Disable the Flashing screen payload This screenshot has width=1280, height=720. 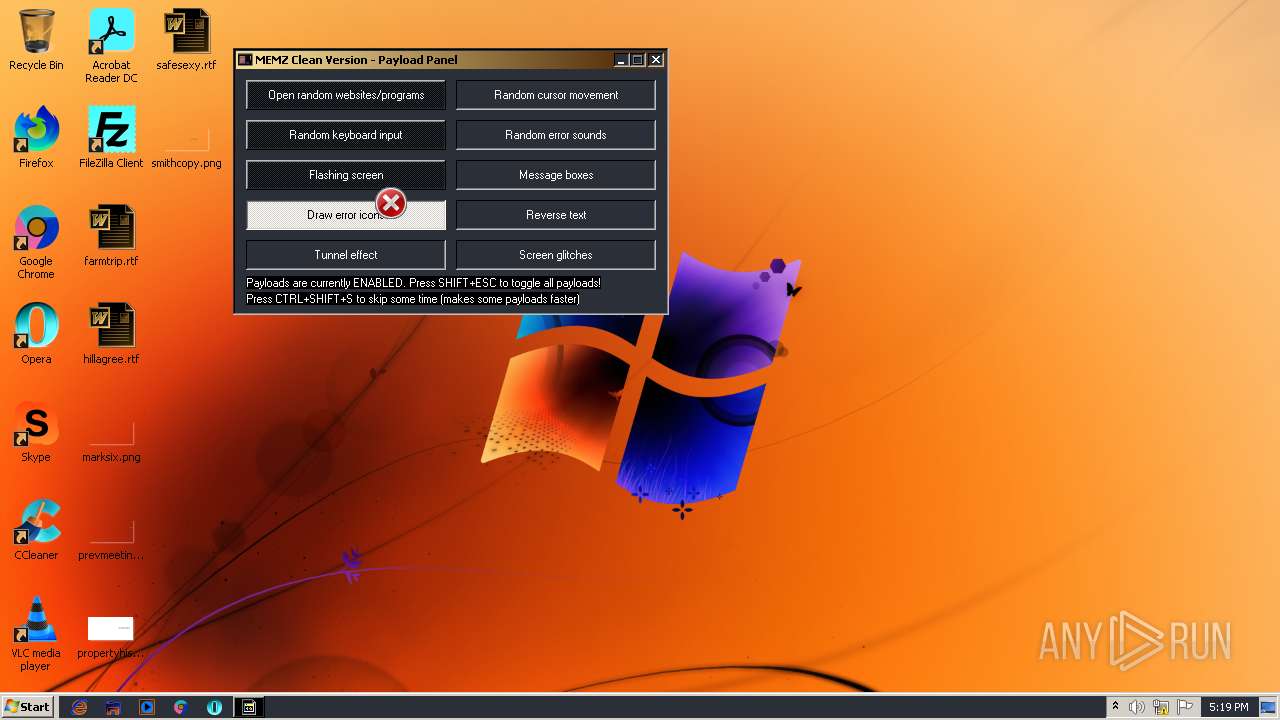click(x=346, y=175)
